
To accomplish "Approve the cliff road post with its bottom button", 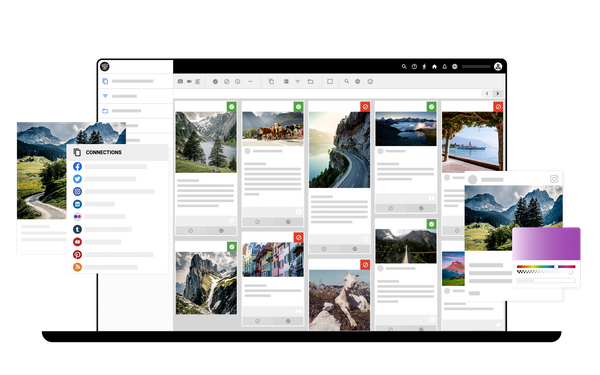I will (355, 249).
